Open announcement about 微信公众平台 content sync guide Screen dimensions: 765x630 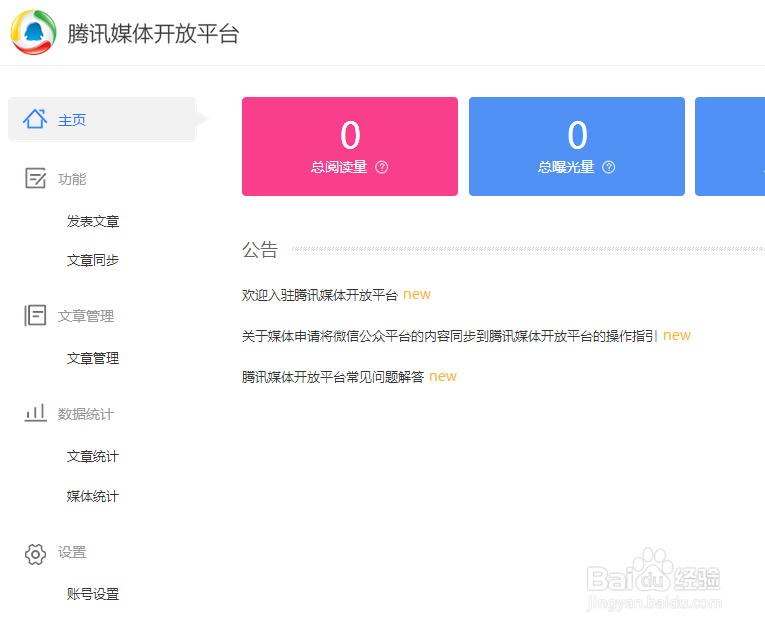(x=449, y=336)
